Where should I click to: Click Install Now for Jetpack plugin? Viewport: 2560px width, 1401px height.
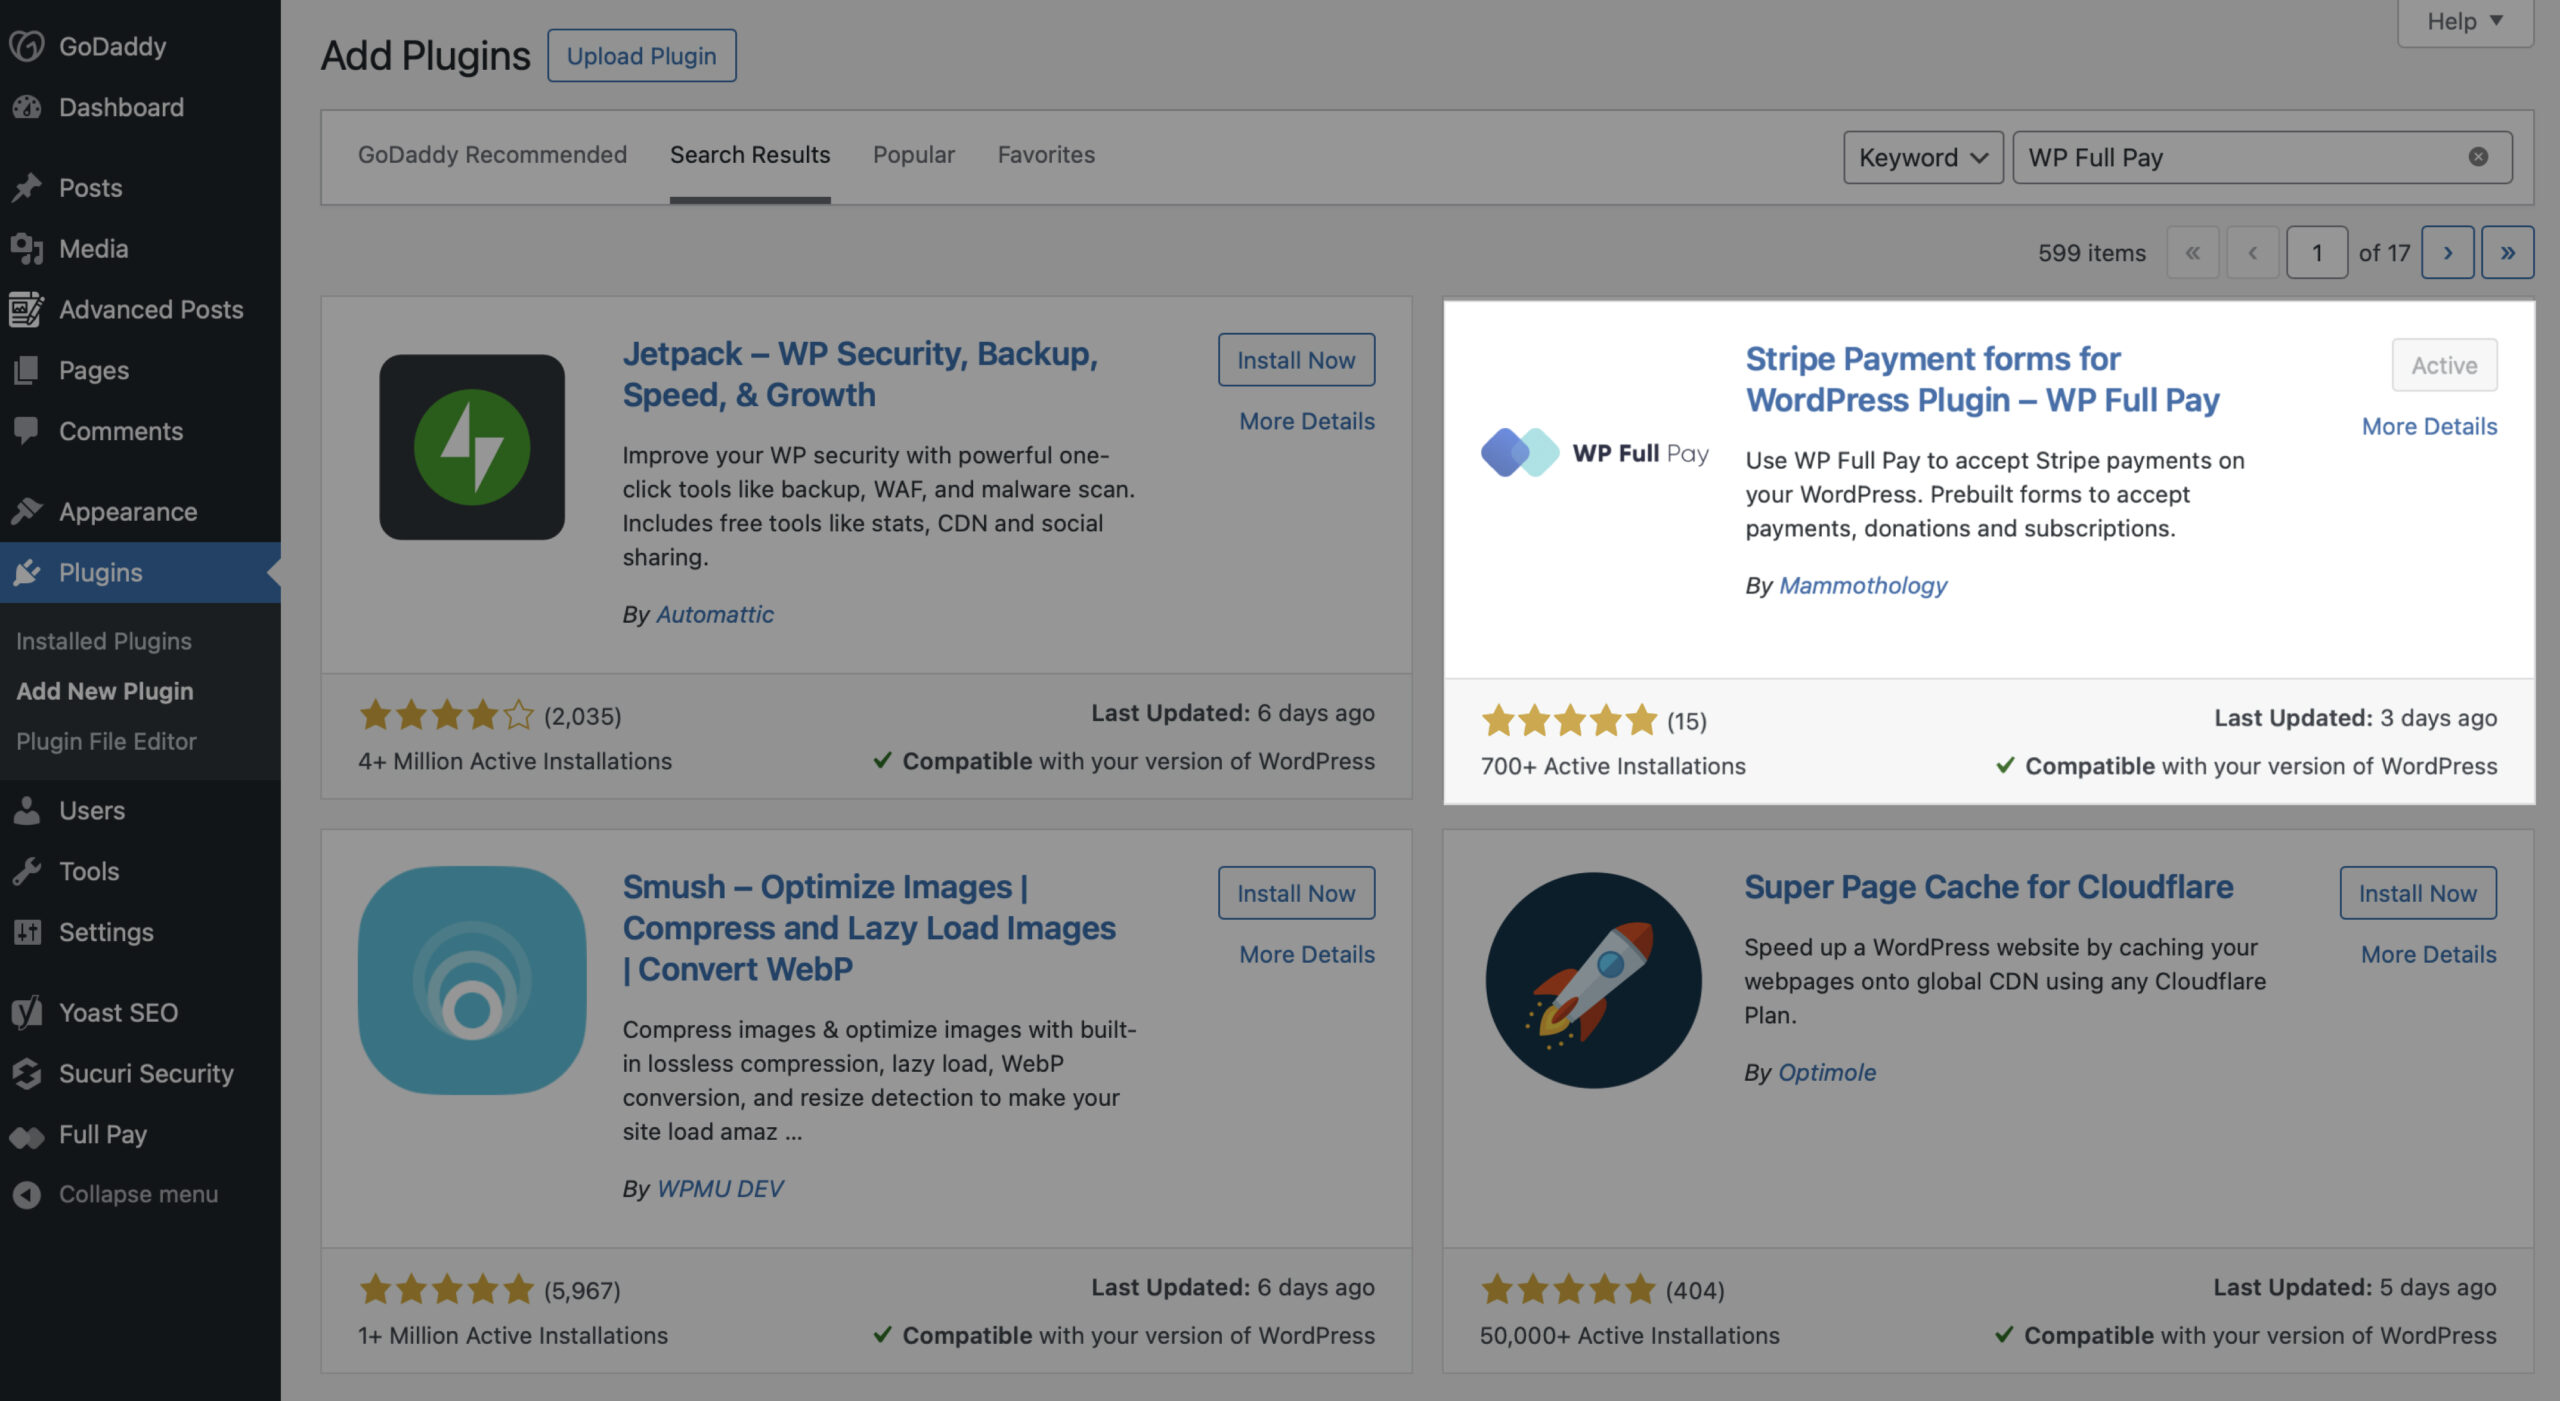1296,361
